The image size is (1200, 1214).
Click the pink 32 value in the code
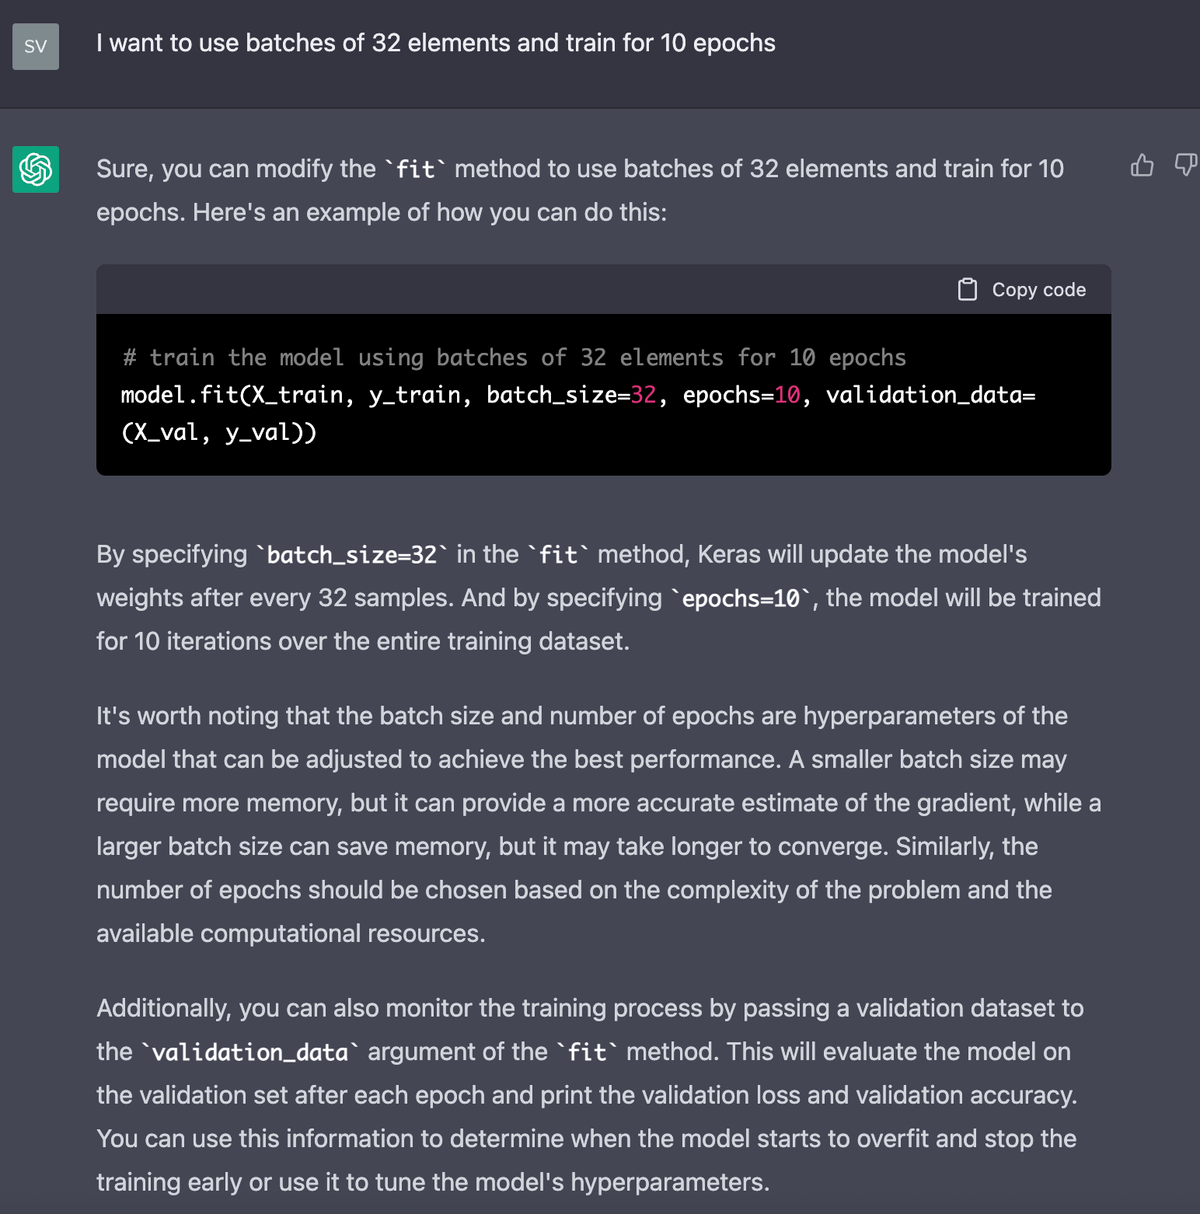(643, 395)
